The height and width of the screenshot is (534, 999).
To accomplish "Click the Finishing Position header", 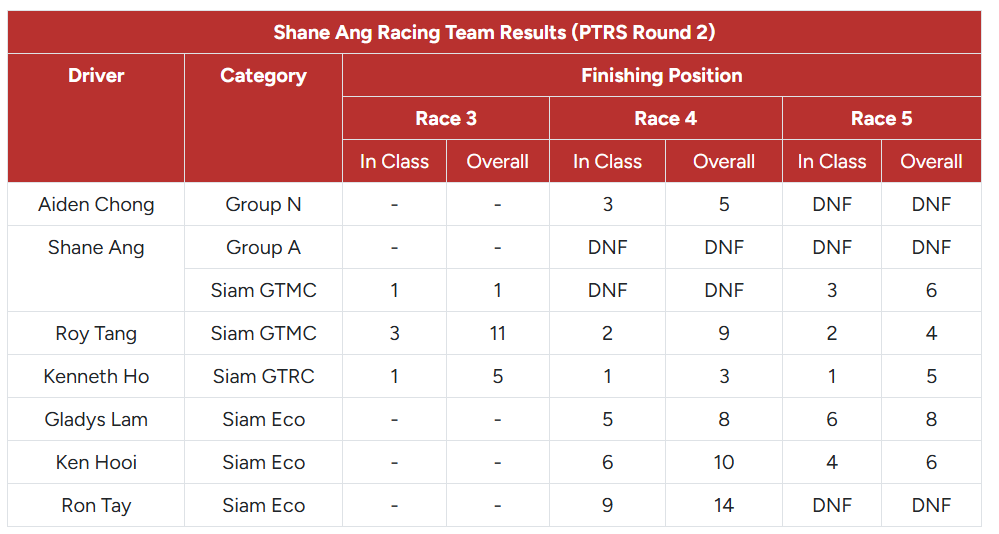I will pyautogui.click(x=662, y=75).
